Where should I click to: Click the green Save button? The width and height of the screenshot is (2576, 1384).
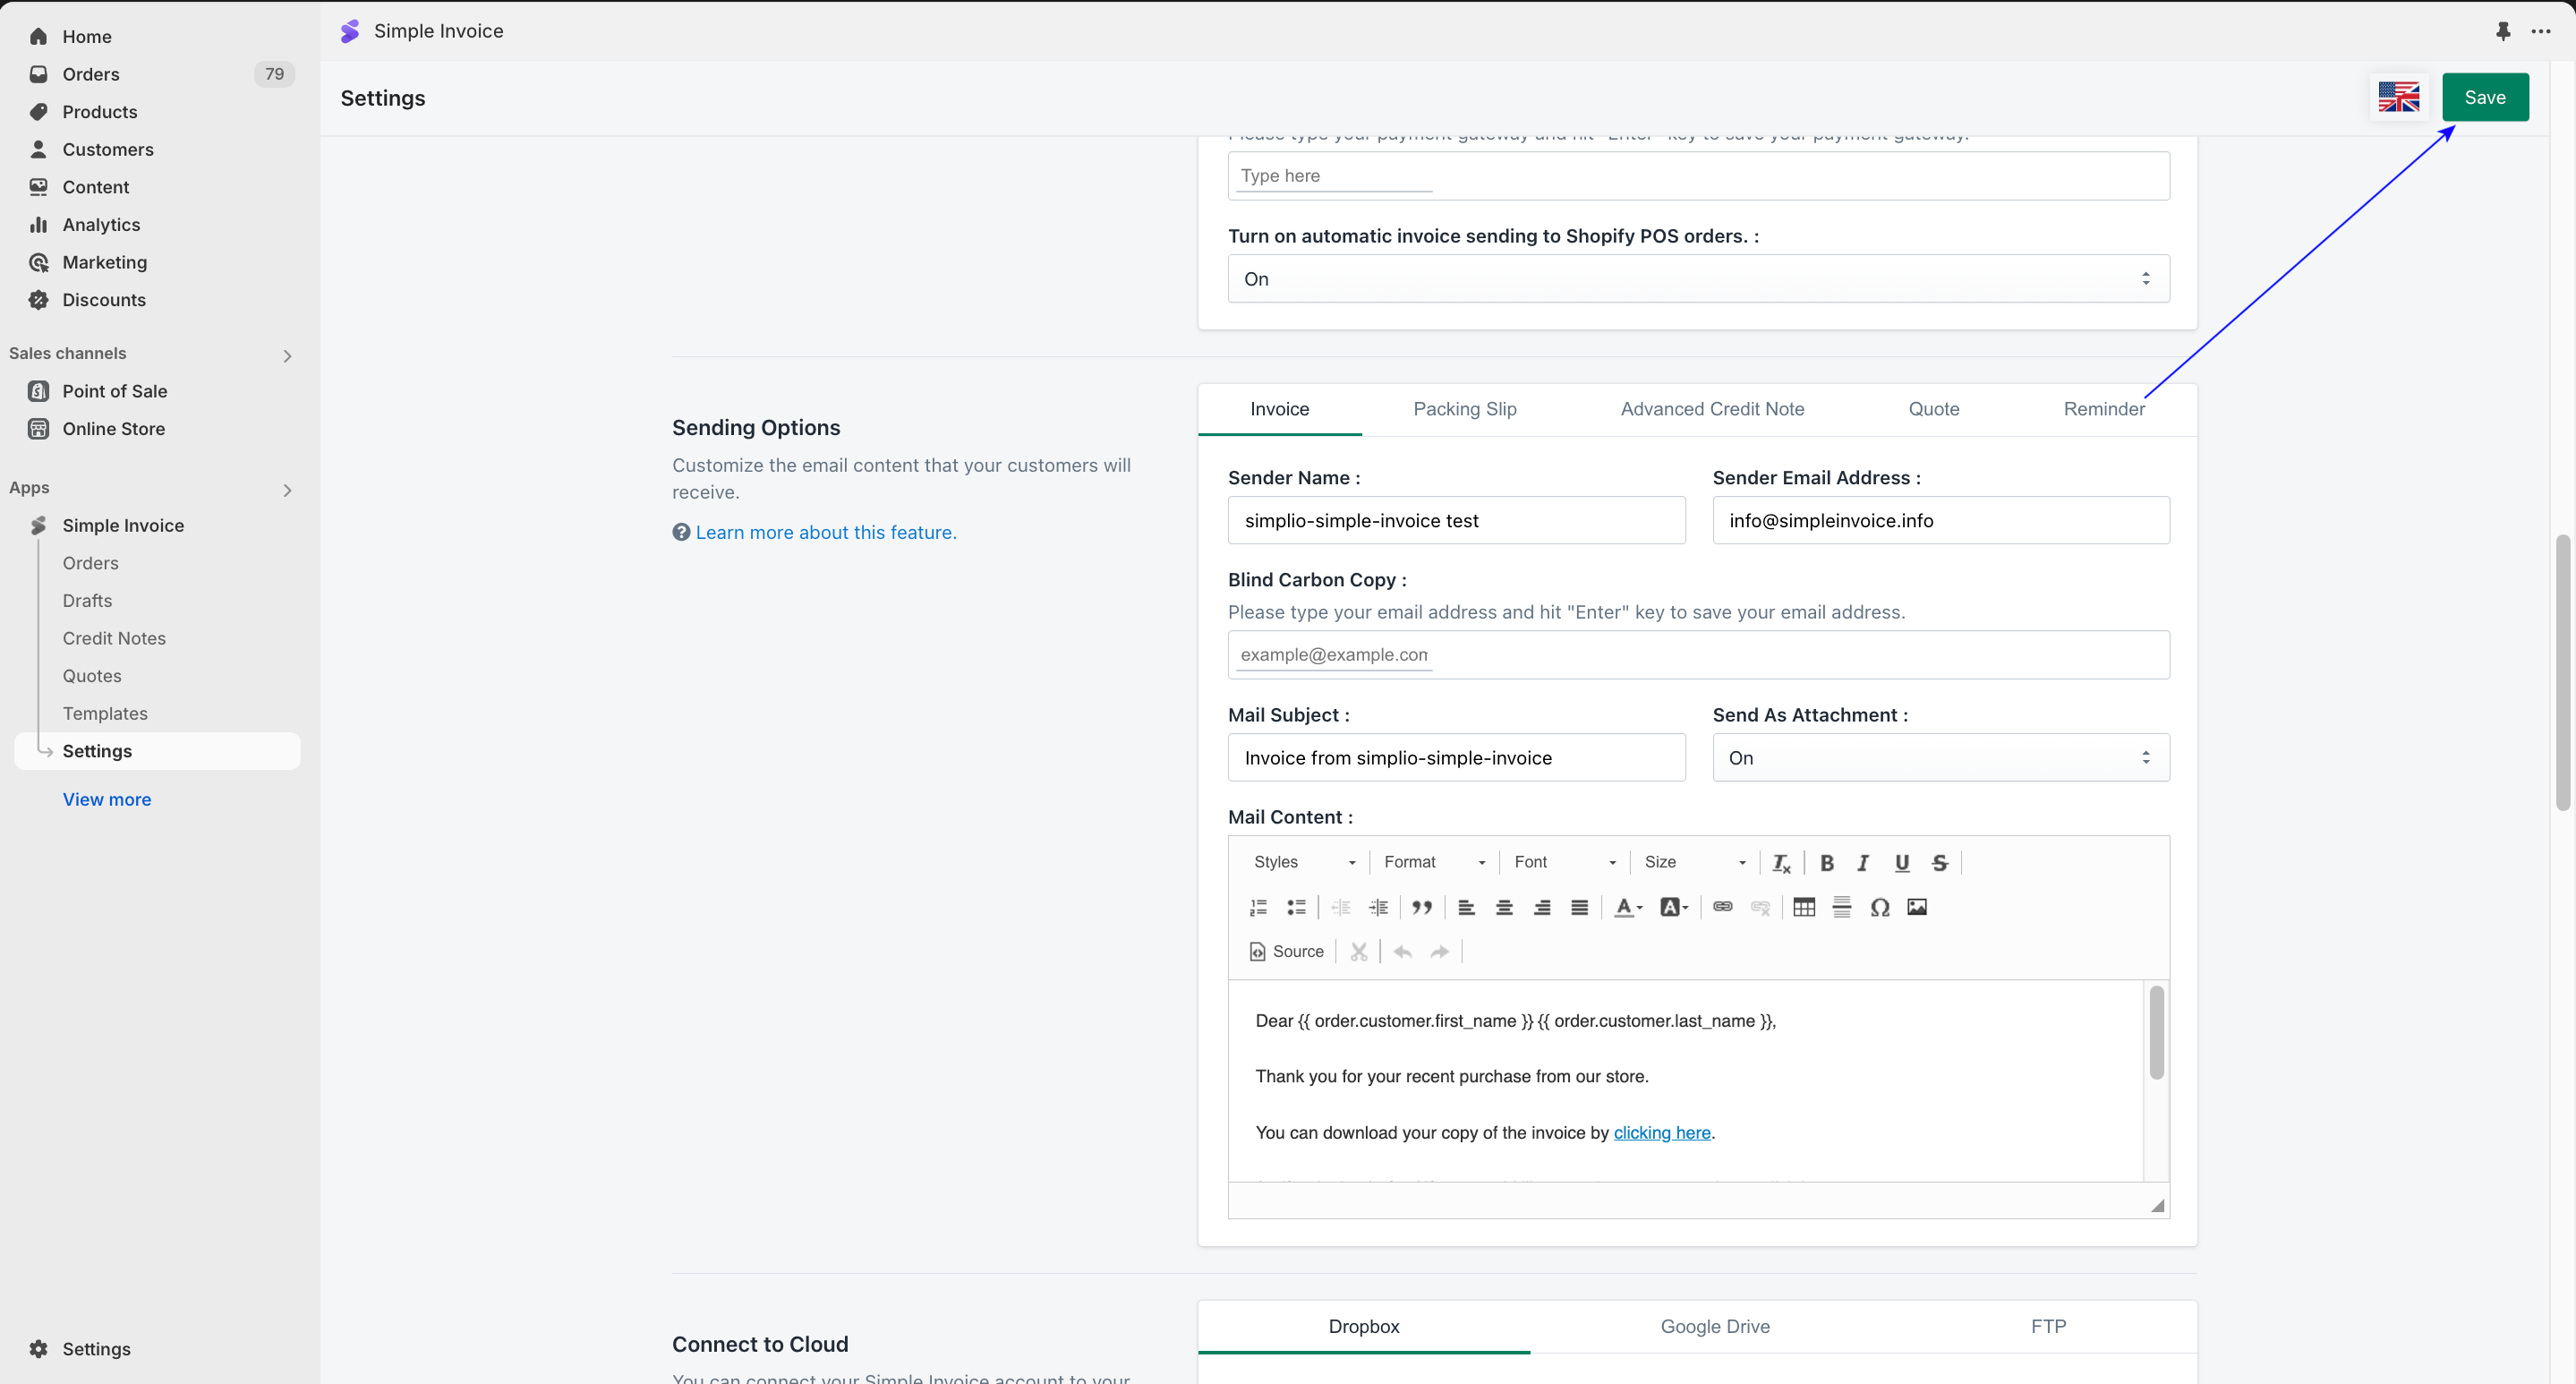click(2484, 97)
